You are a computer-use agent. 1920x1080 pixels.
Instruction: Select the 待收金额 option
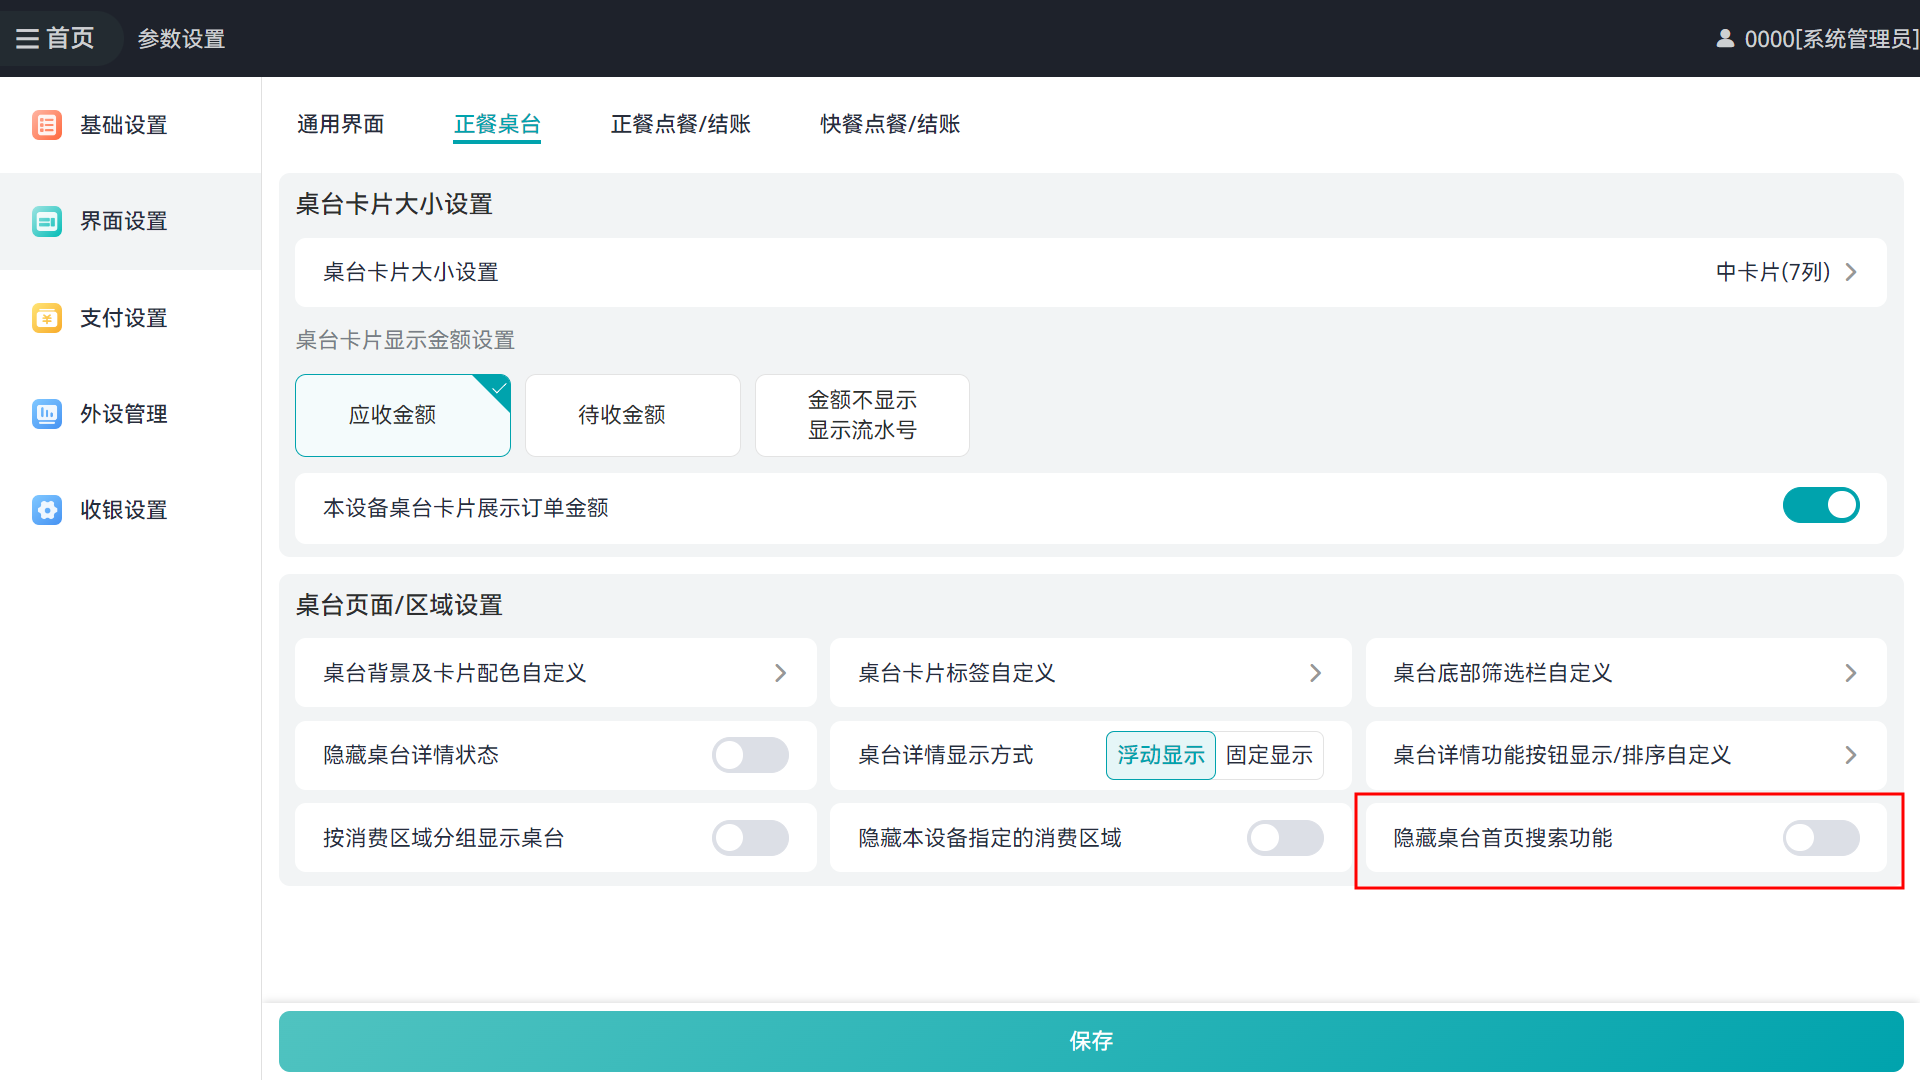tap(633, 415)
